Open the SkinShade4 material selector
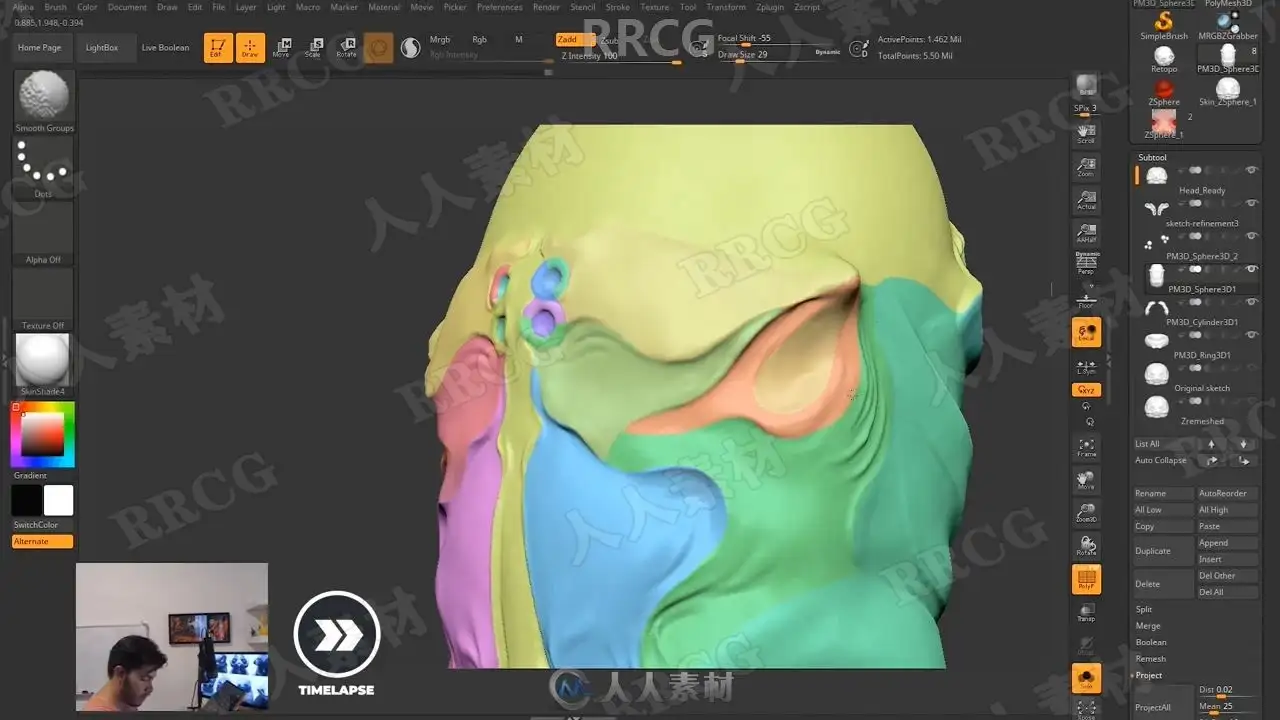Image resolution: width=1280 pixels, height=720 pixels. click(43, 365)
